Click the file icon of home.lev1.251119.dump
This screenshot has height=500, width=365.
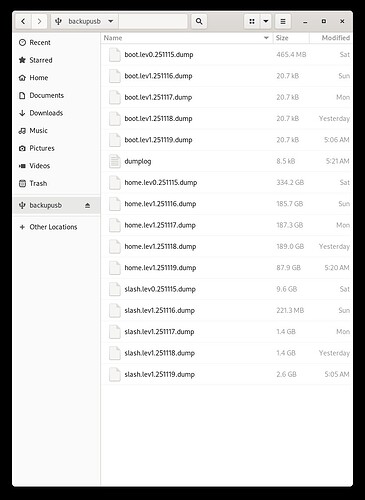115,268
